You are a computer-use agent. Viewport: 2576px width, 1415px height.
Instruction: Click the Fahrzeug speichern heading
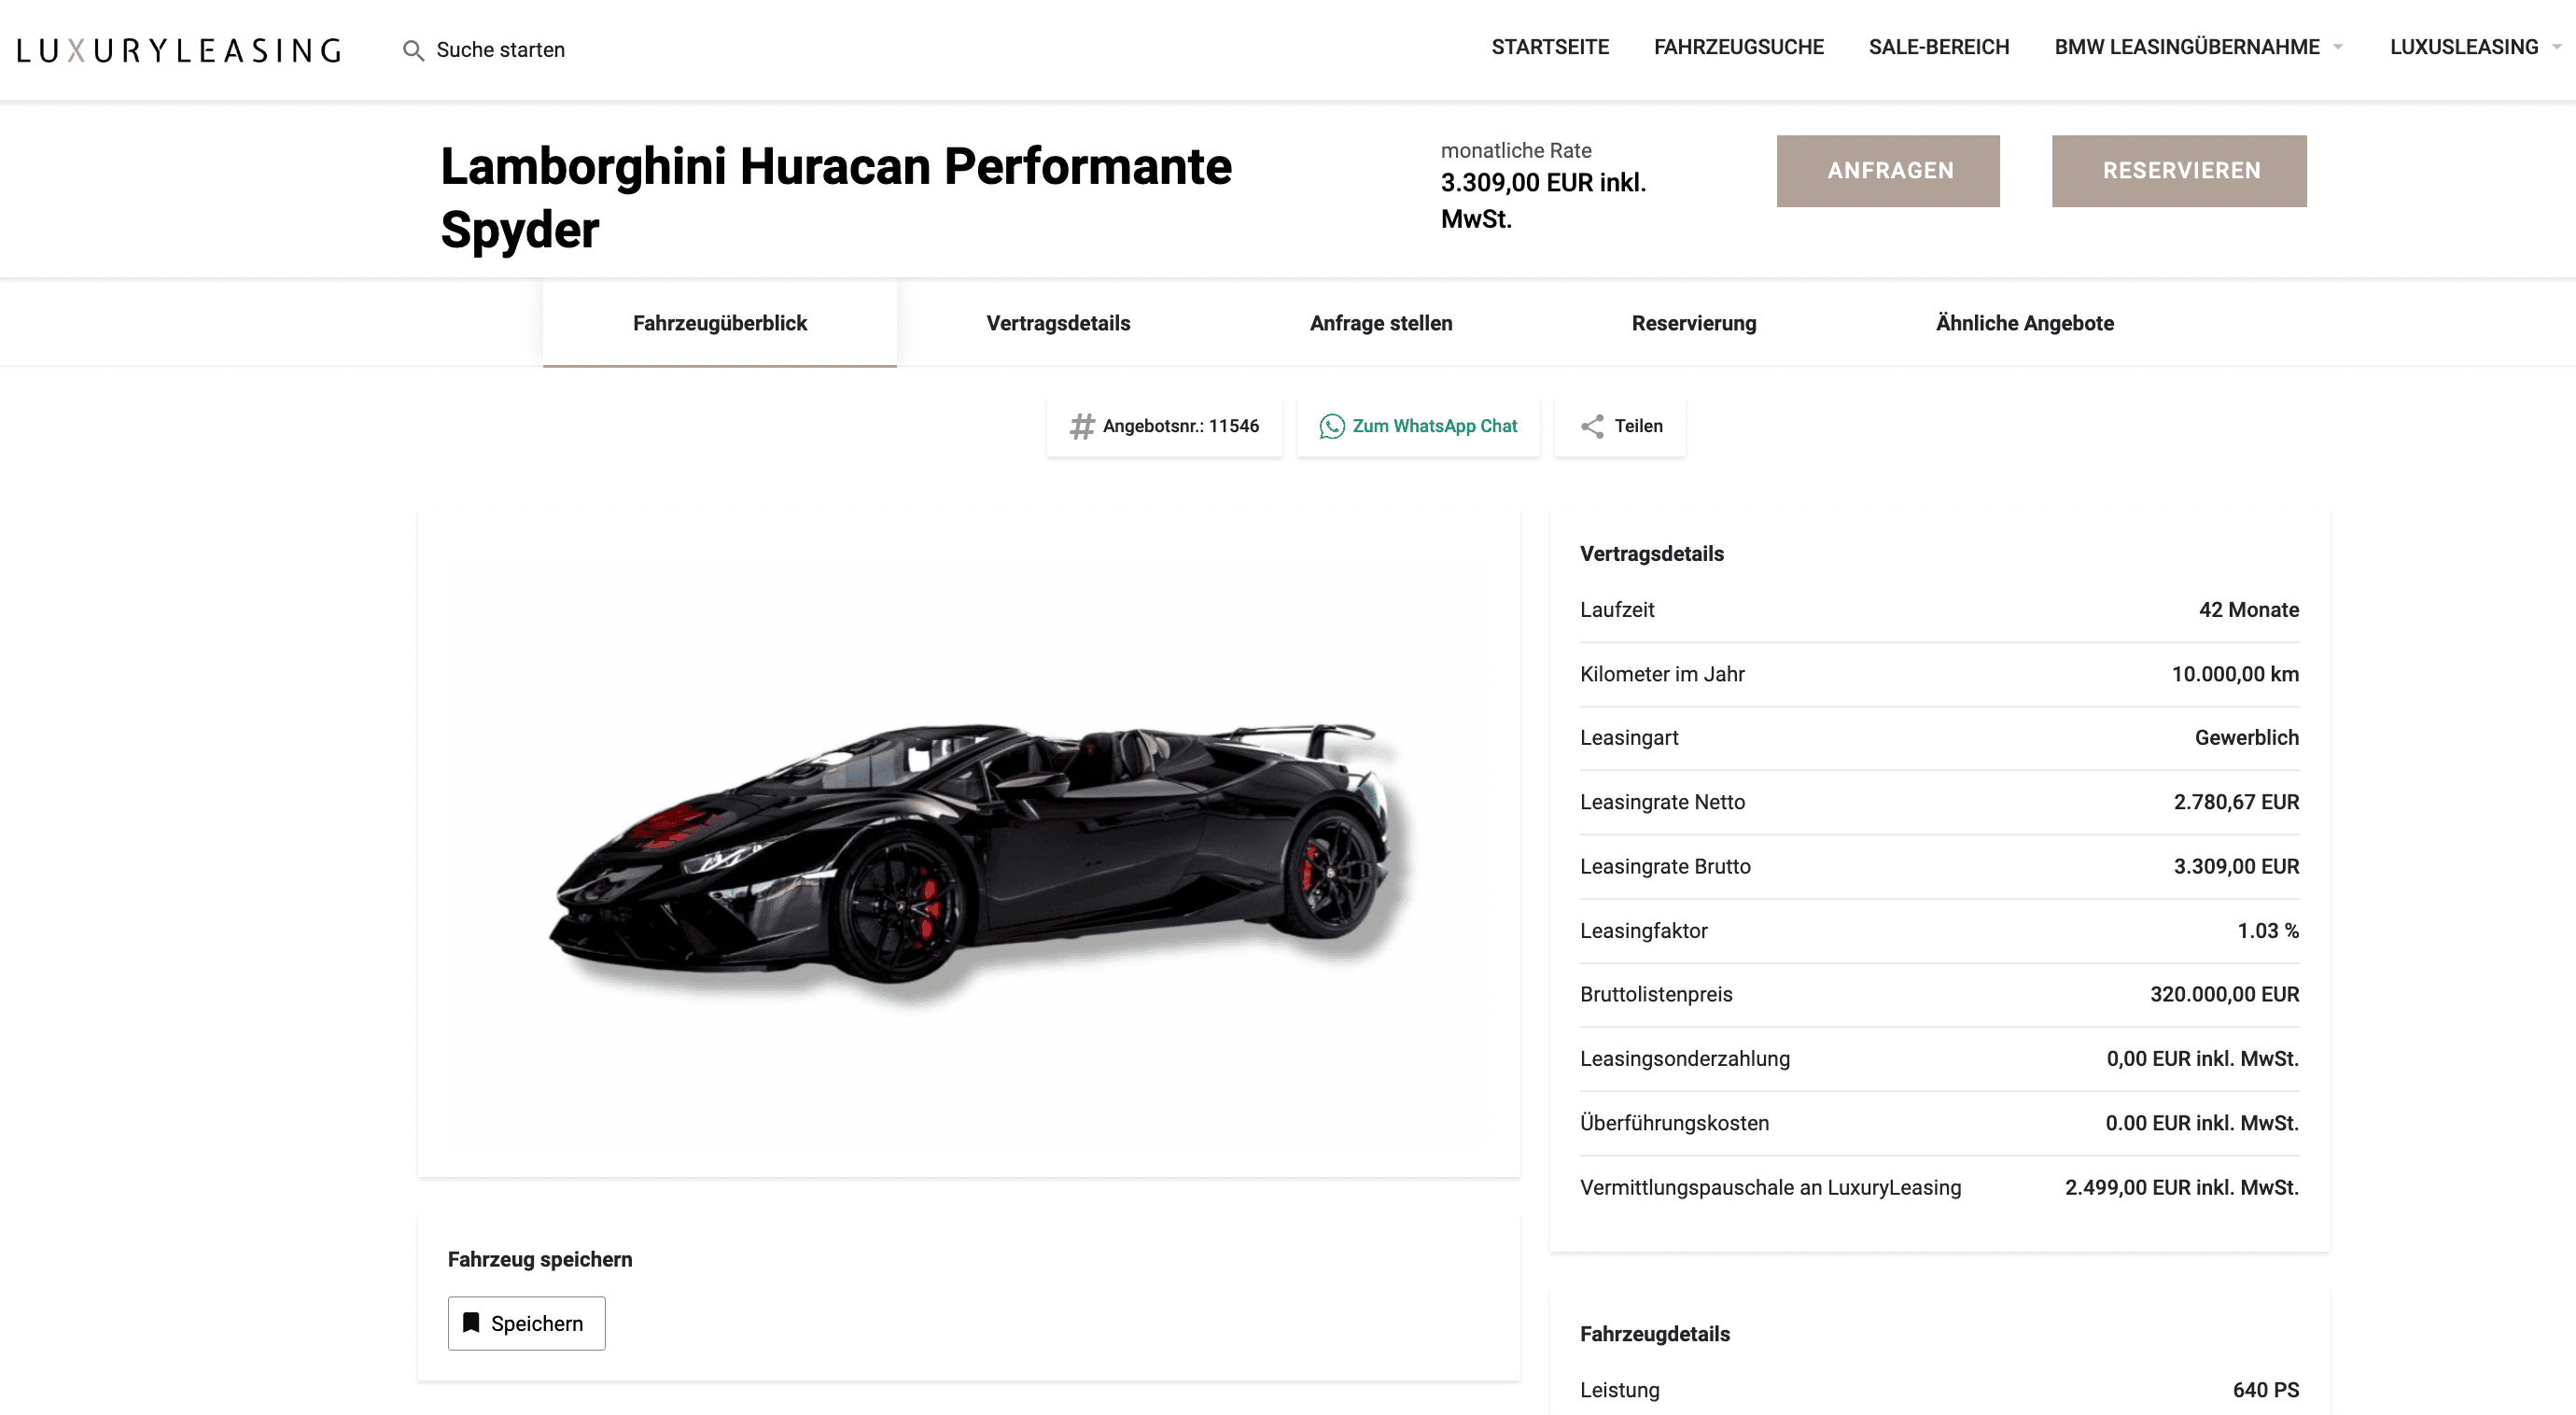[x=540, y=1260]
